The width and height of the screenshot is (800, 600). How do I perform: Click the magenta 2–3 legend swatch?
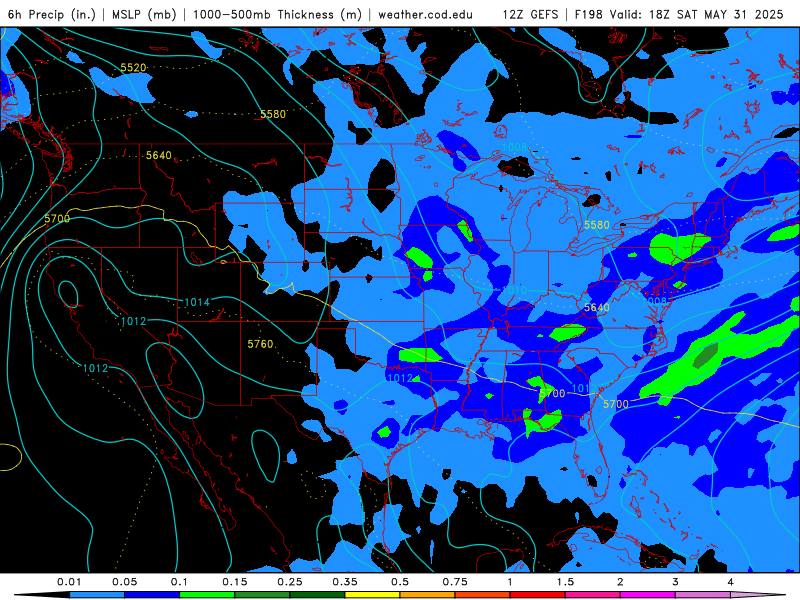(648, 595)
